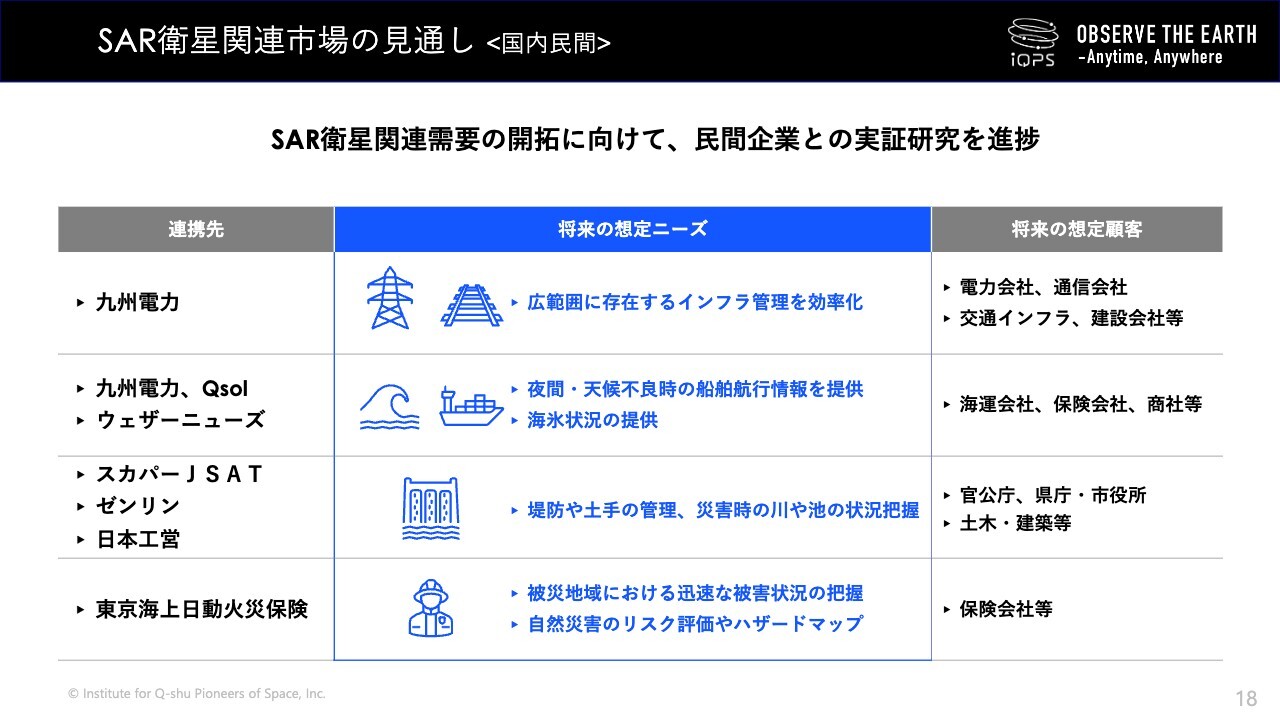Click the 日本工営 partner entry

pyautogui.click(x=137, y=539)
